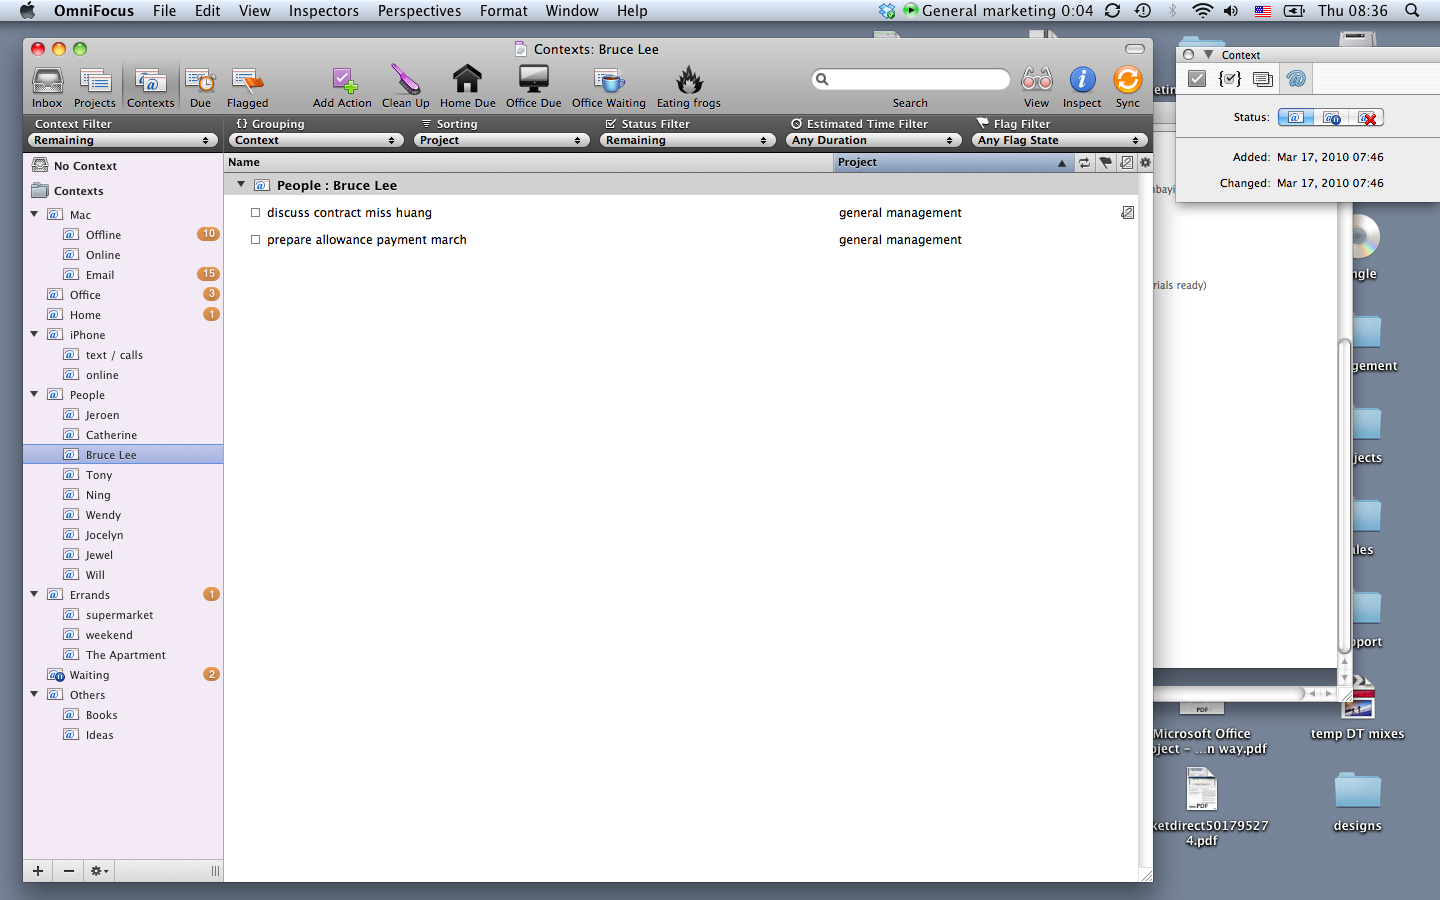1440x900 pixels.
Task: Open the Flag Filter dropdown
Action: pos(1058,140)
